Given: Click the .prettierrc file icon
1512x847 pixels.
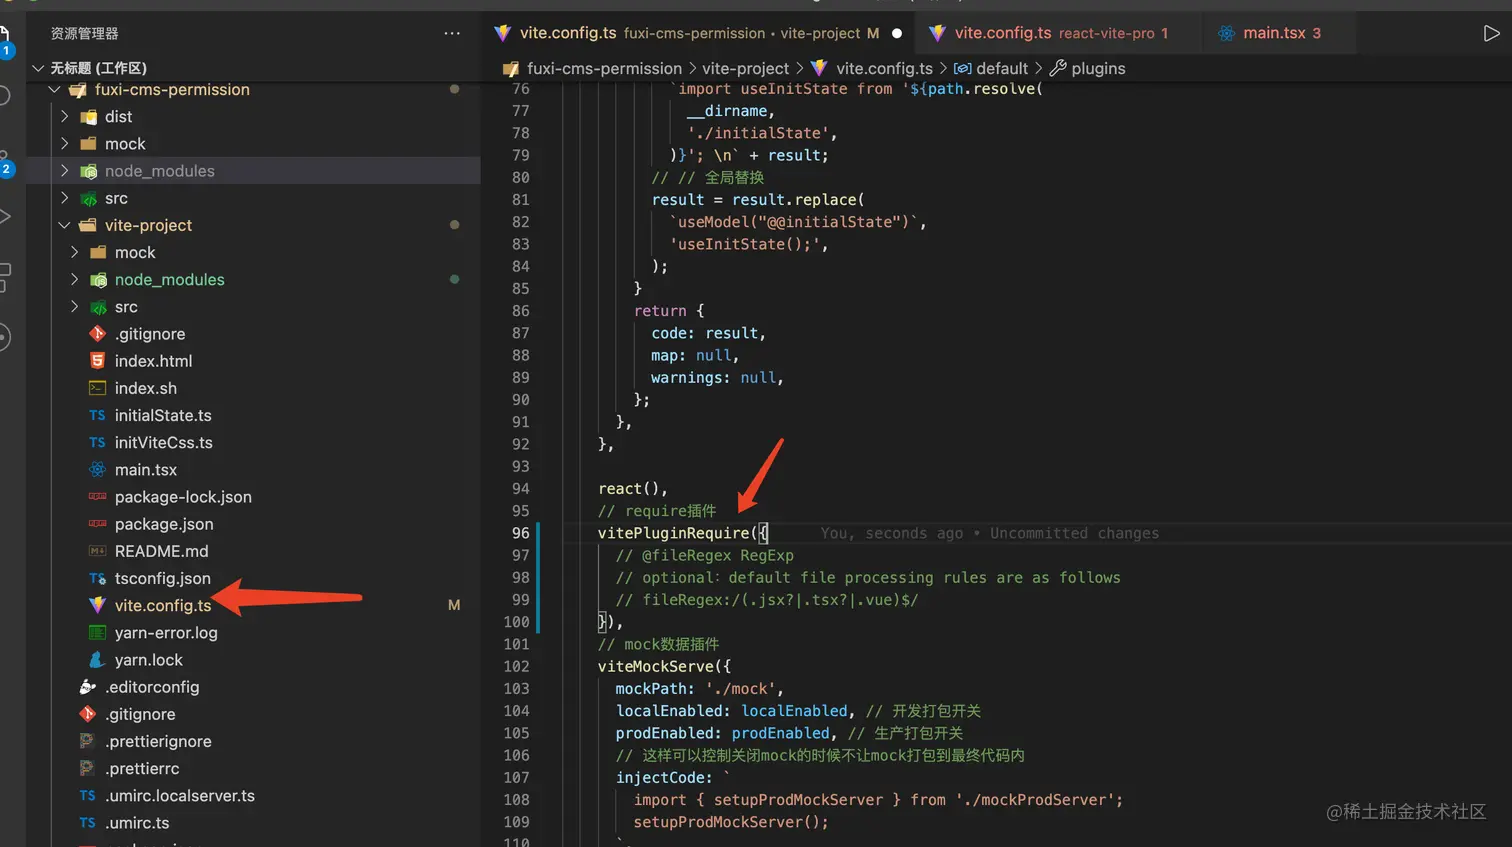Looking at the screenshot, I should [87, 768].
